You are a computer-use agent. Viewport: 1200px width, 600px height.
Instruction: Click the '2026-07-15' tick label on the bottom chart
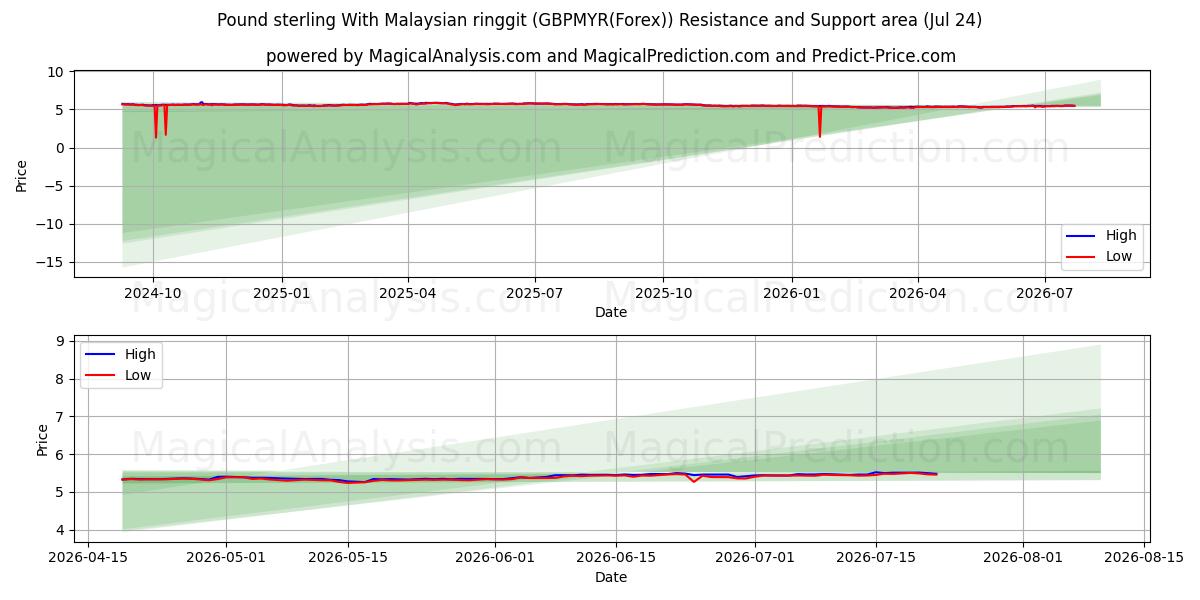(876, 558)
